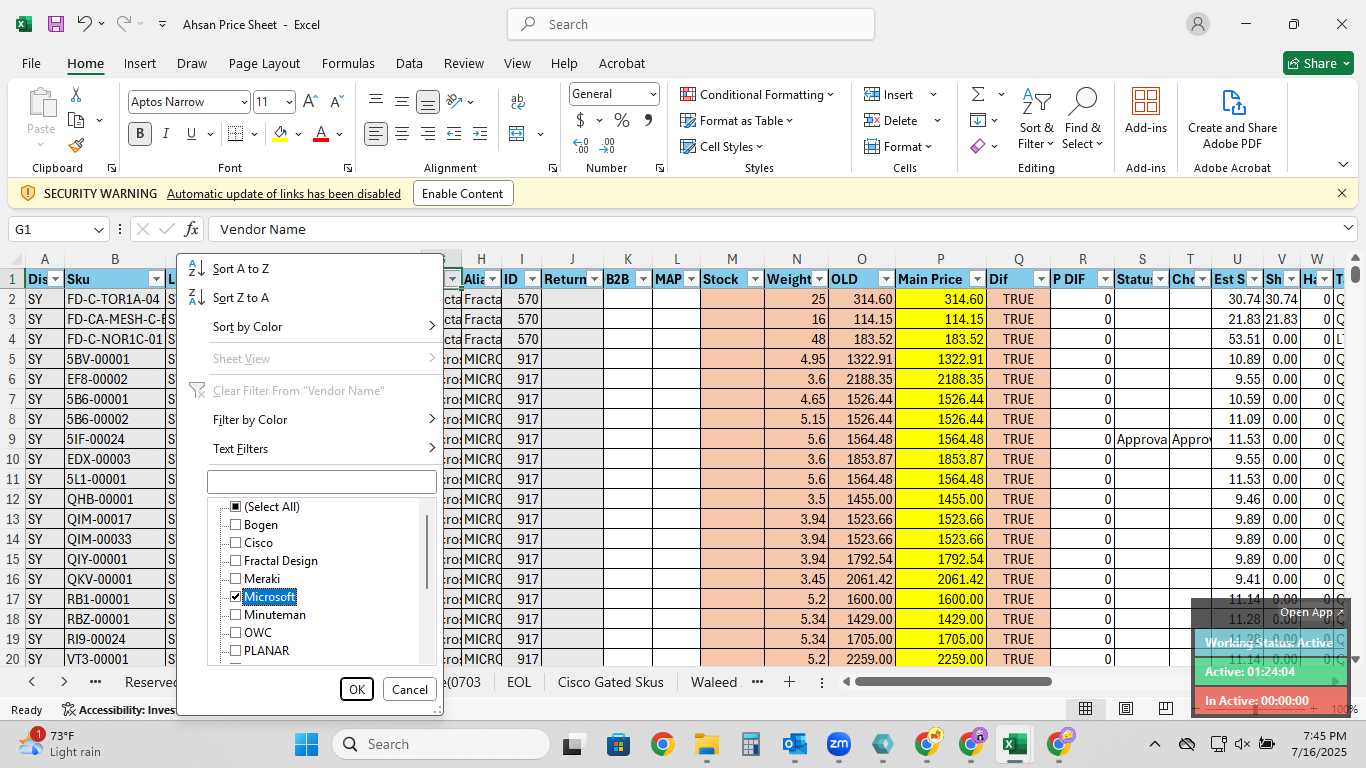Open the Data ribbon tab
The image size is (1366, 768).
click(x=409, y=63)
